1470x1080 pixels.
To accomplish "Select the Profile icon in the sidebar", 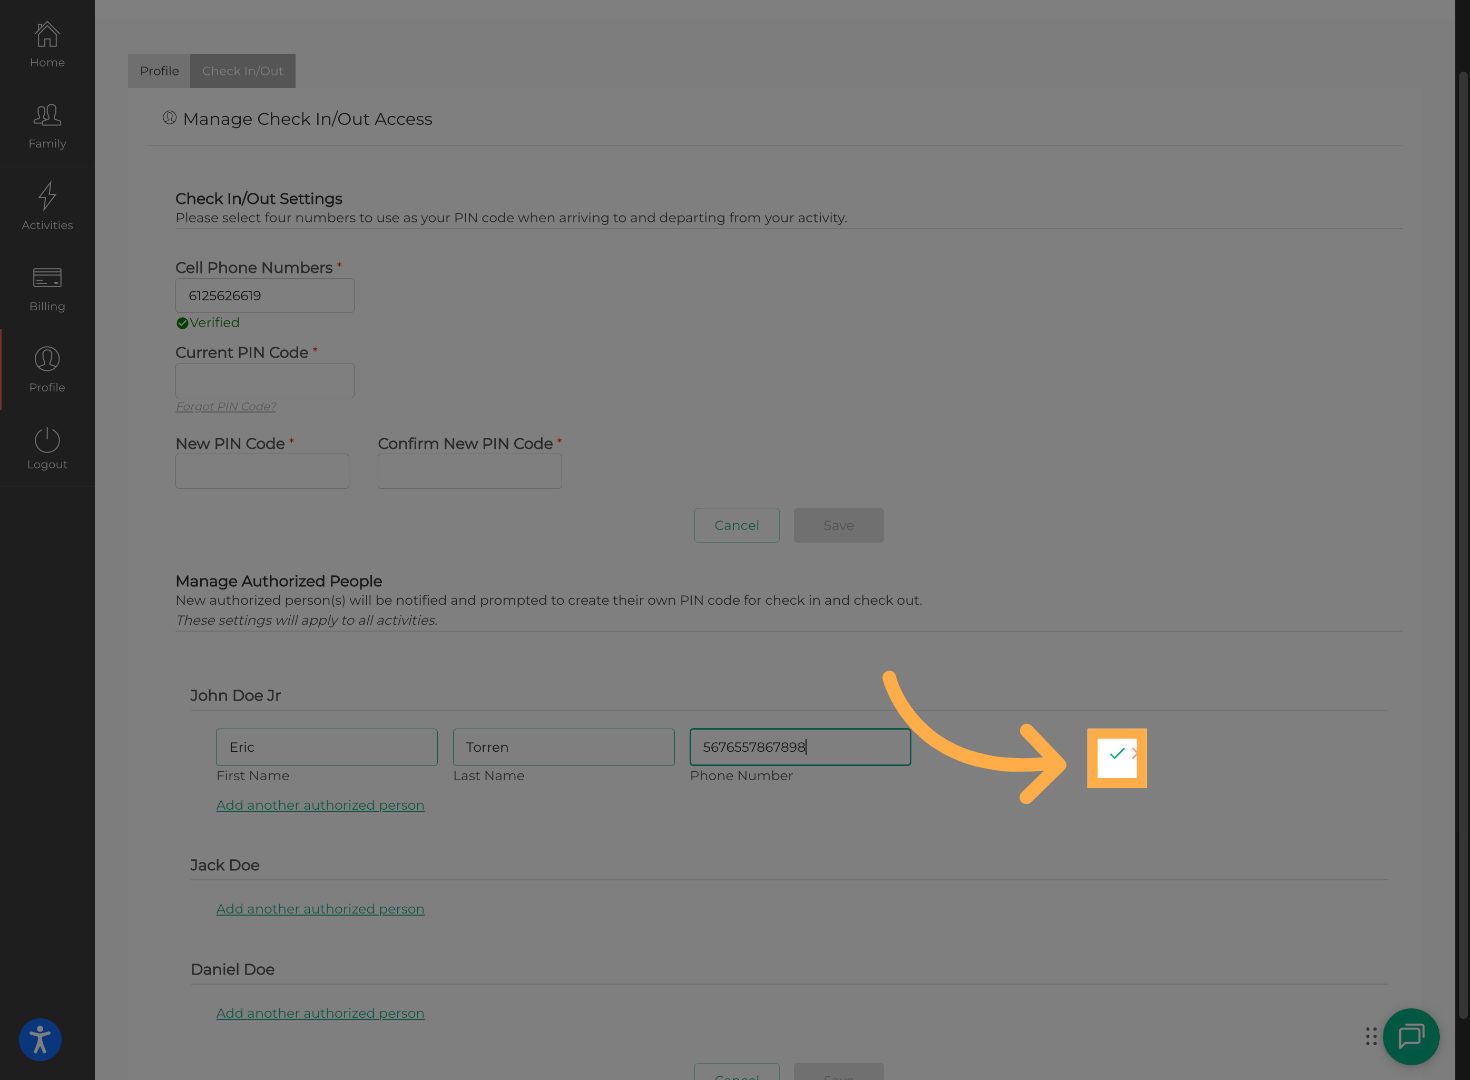I will click(x=47, y=367).
